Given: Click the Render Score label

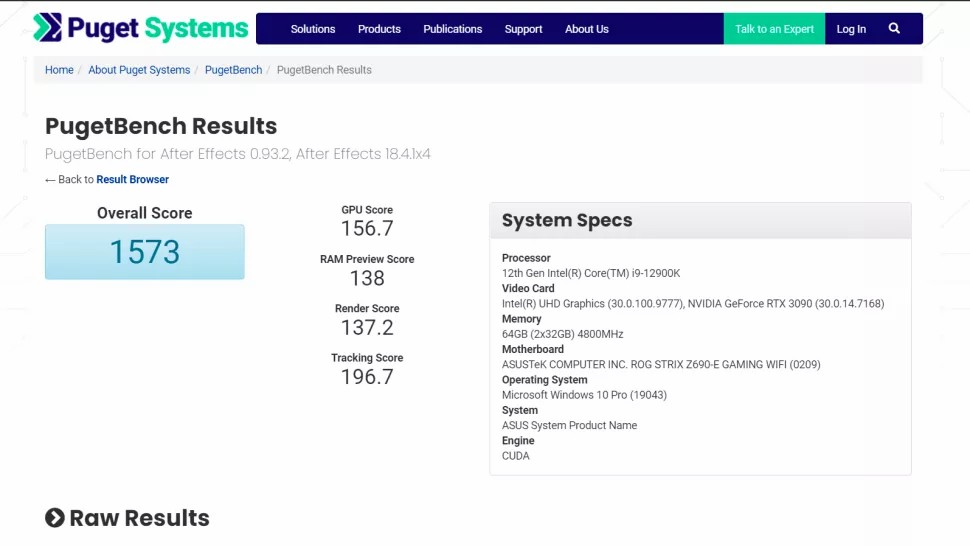Looking at the screenshot, I should point(367,309).
